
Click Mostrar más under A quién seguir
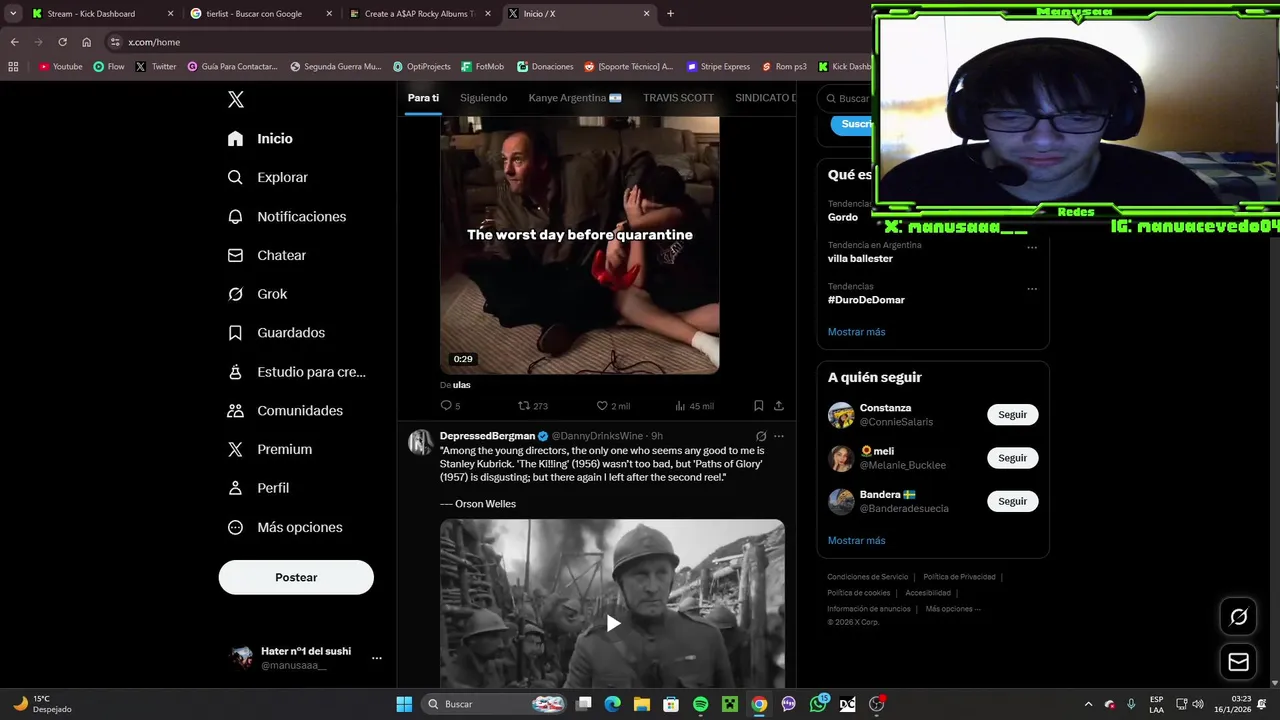point(856,541)
